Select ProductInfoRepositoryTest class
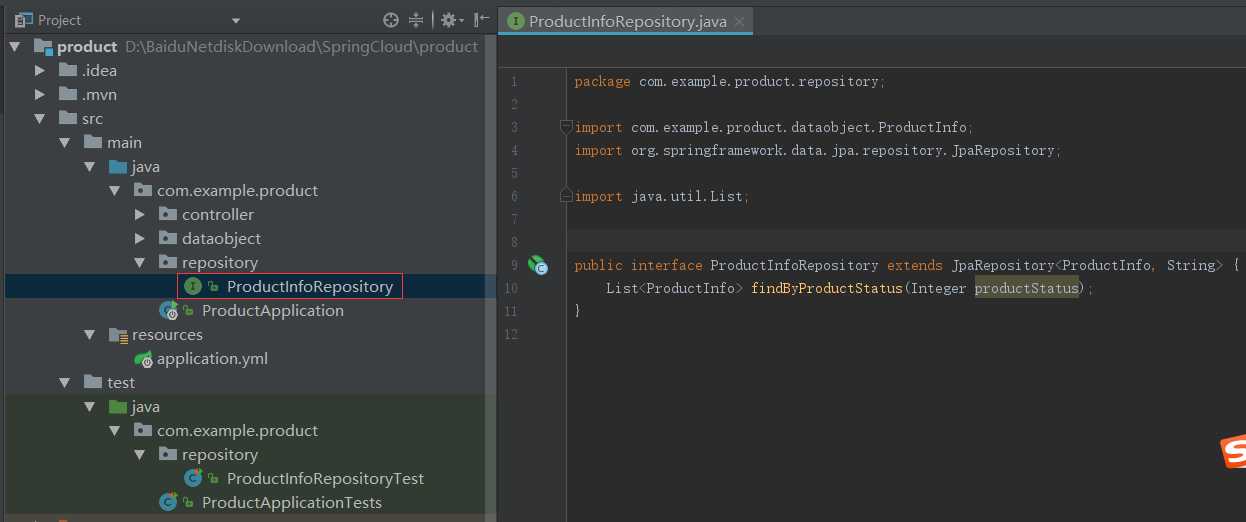 (x=325, y=478)
